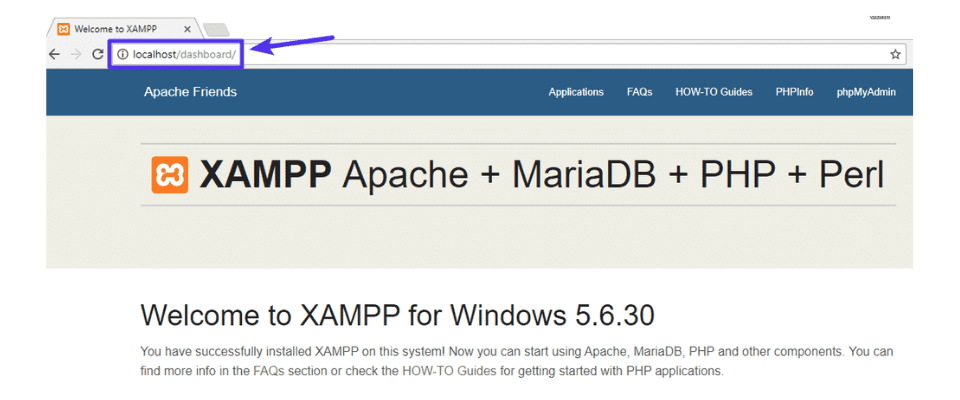Click the browser back arrow

(x=55, y=54)
